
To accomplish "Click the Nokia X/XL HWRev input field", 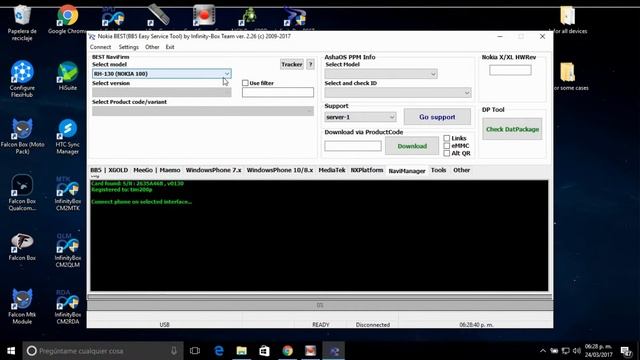I will [x=510, y=70].
